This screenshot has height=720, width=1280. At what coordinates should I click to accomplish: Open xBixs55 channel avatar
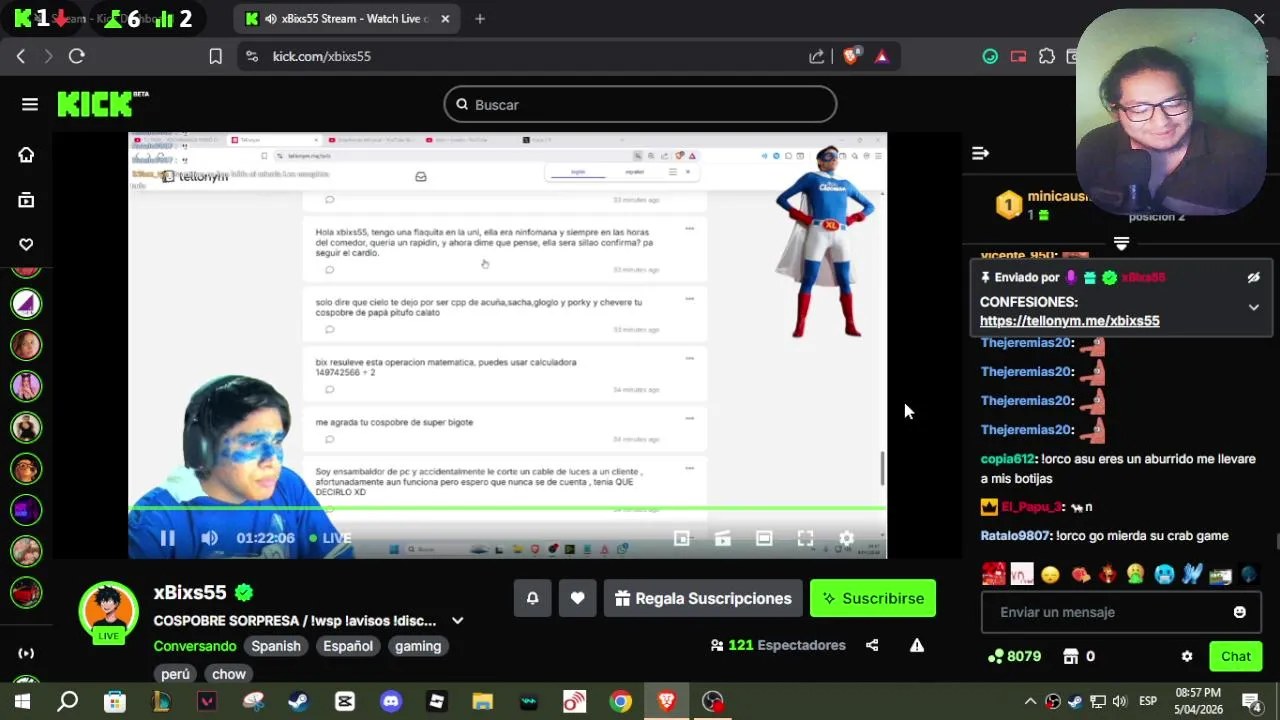coord(108,610)
